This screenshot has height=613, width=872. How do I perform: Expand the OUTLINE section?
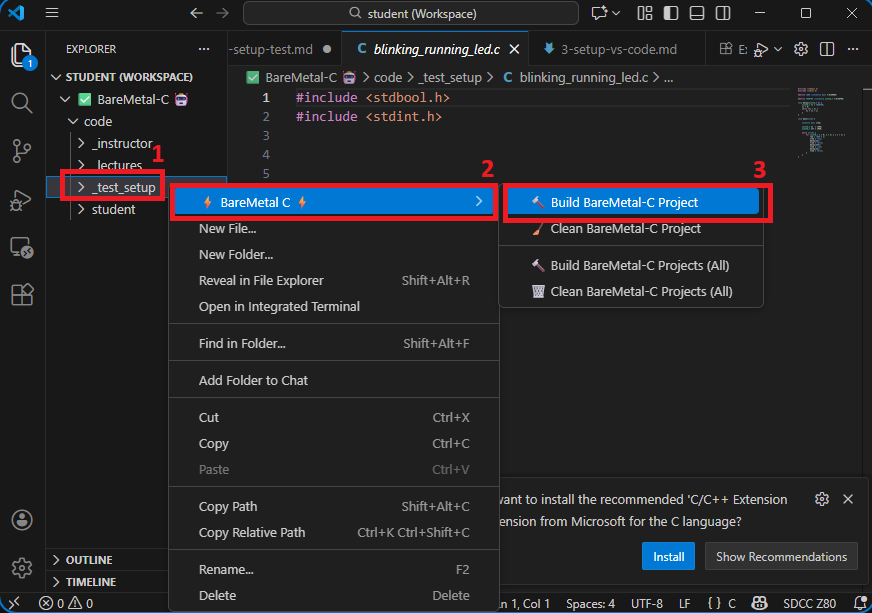(x=89, y=560)
